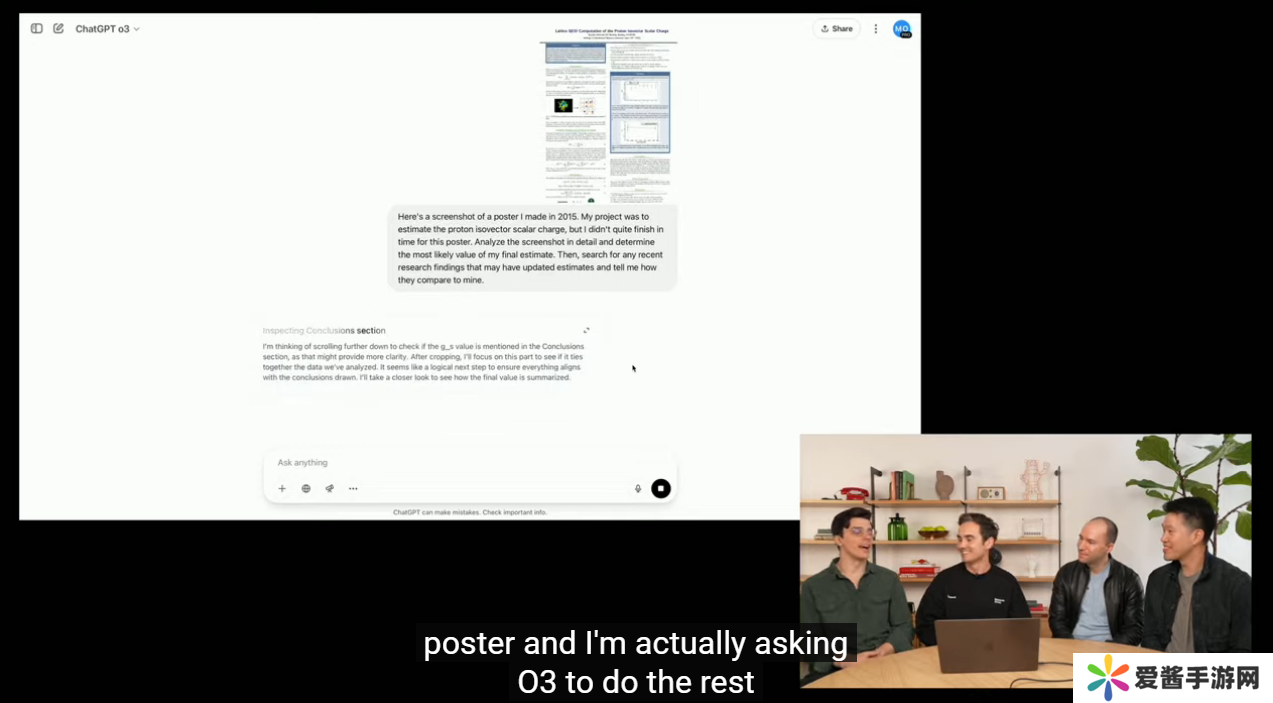Click the microphone dictation icon
Screen dimensions: 1273x703
[x=638, y=489]
